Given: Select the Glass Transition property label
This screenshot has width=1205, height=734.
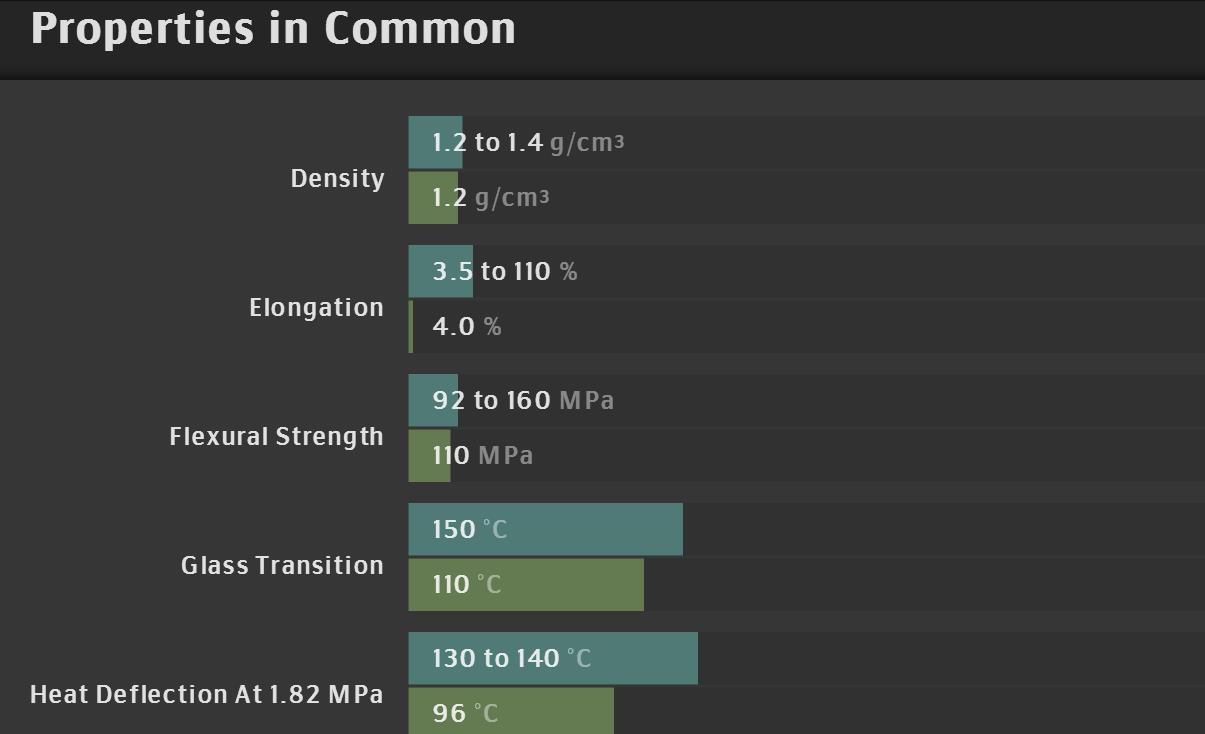Looking at the screenshot, I should [x=282, y=566].
